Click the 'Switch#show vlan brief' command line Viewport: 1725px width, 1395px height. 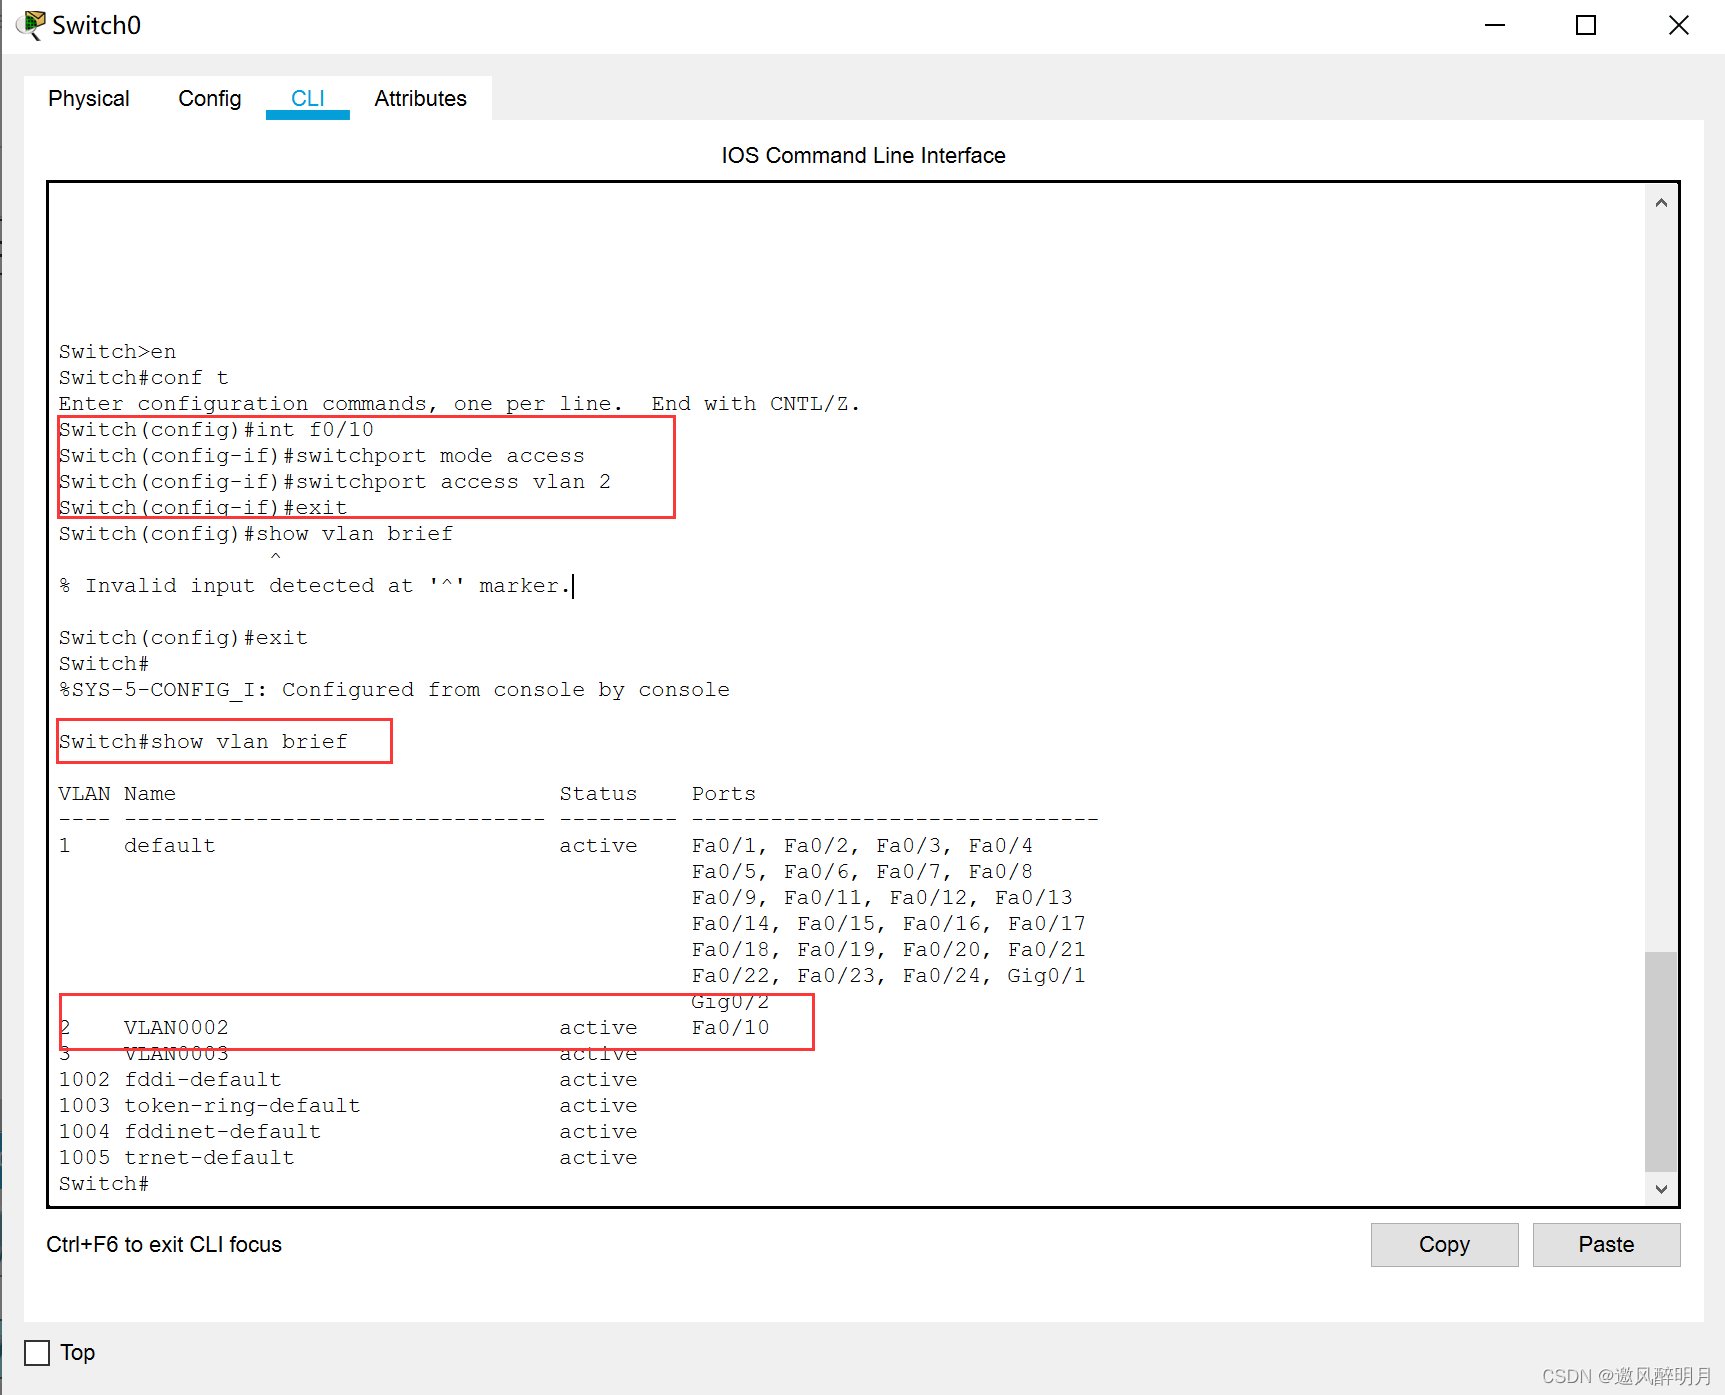coord(203,742)
